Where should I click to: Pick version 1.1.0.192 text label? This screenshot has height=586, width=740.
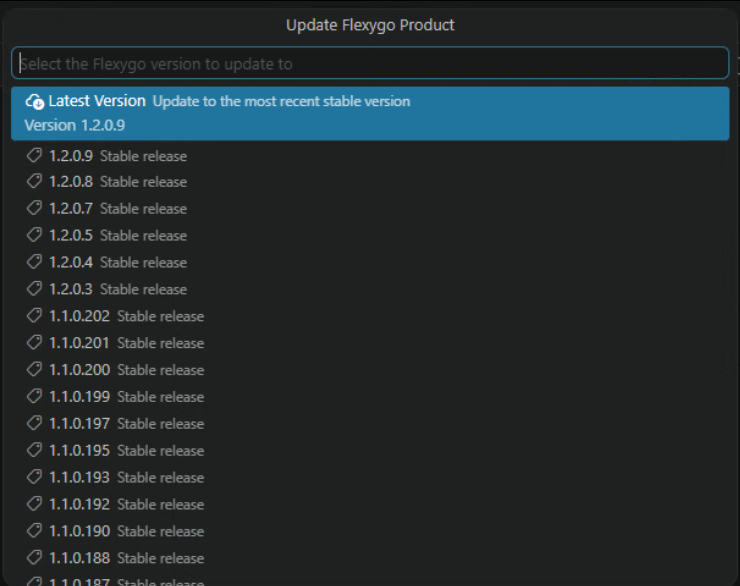click(x=79, y=504)
